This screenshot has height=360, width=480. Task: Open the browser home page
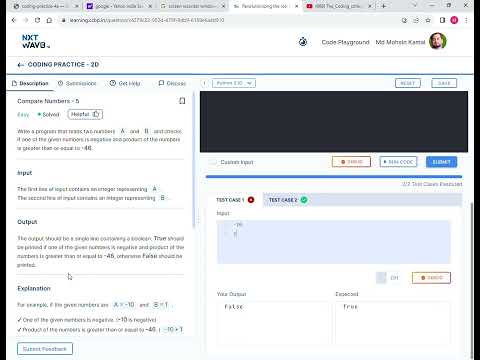(x=49, y=20)
